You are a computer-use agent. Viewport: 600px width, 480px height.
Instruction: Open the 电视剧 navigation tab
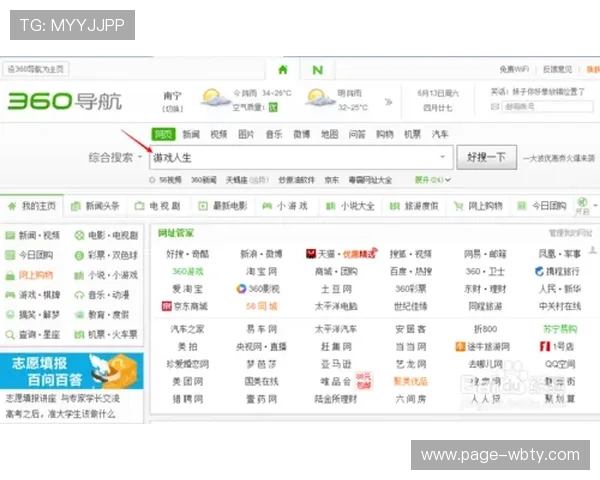pos(158,206)
